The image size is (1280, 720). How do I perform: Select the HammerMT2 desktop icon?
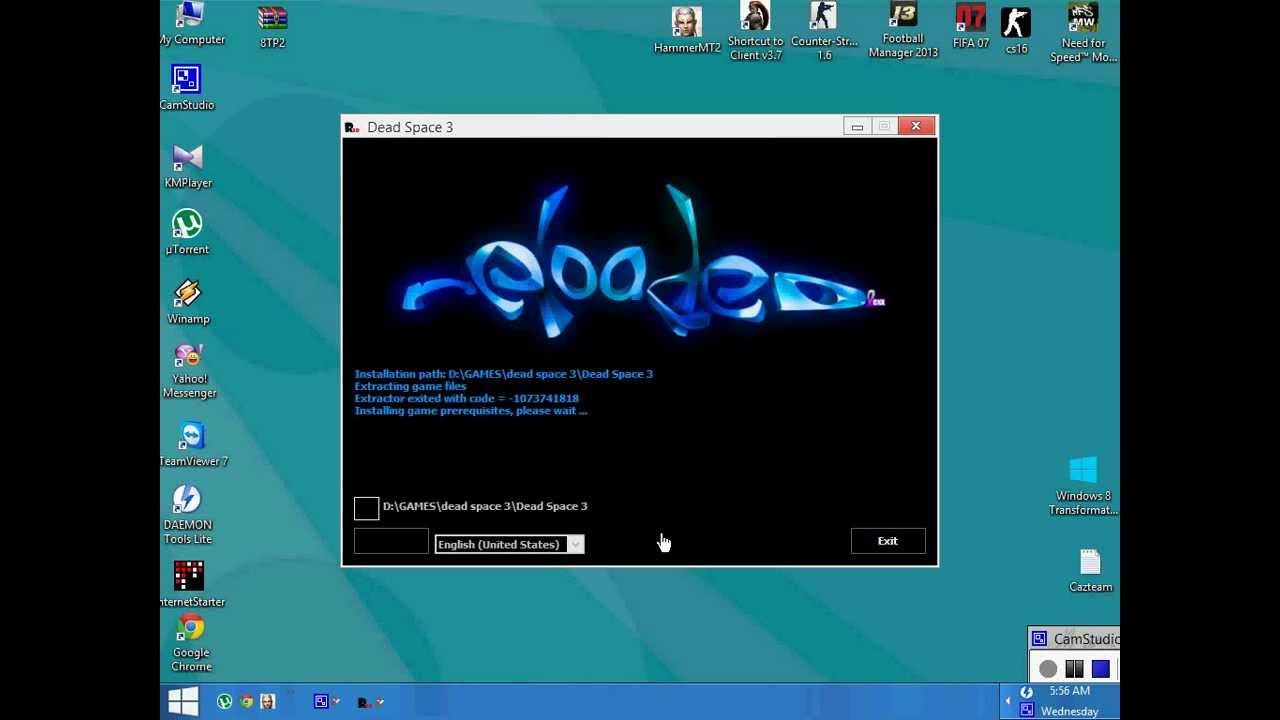(687, 29)
